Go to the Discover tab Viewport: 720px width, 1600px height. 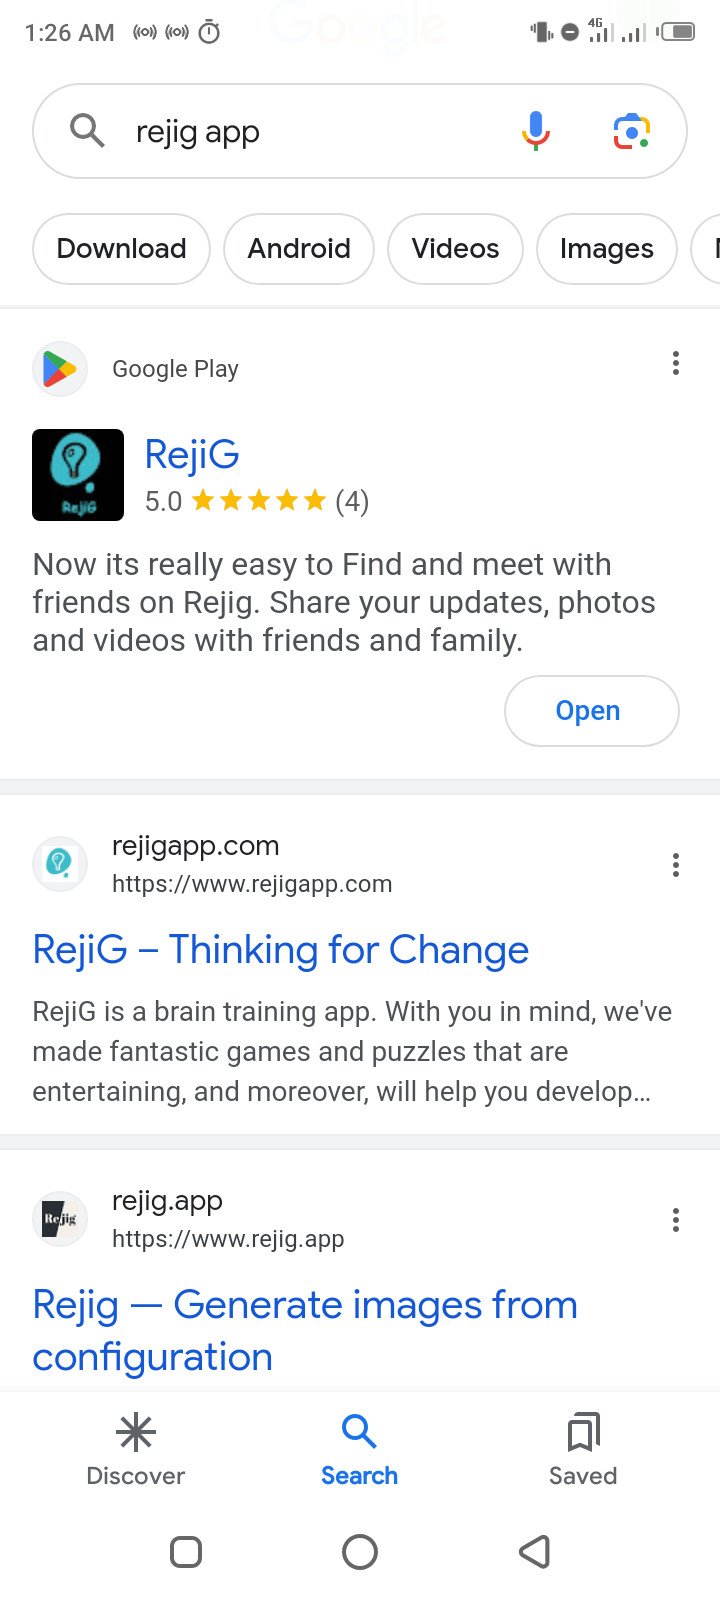[136, 1450]
